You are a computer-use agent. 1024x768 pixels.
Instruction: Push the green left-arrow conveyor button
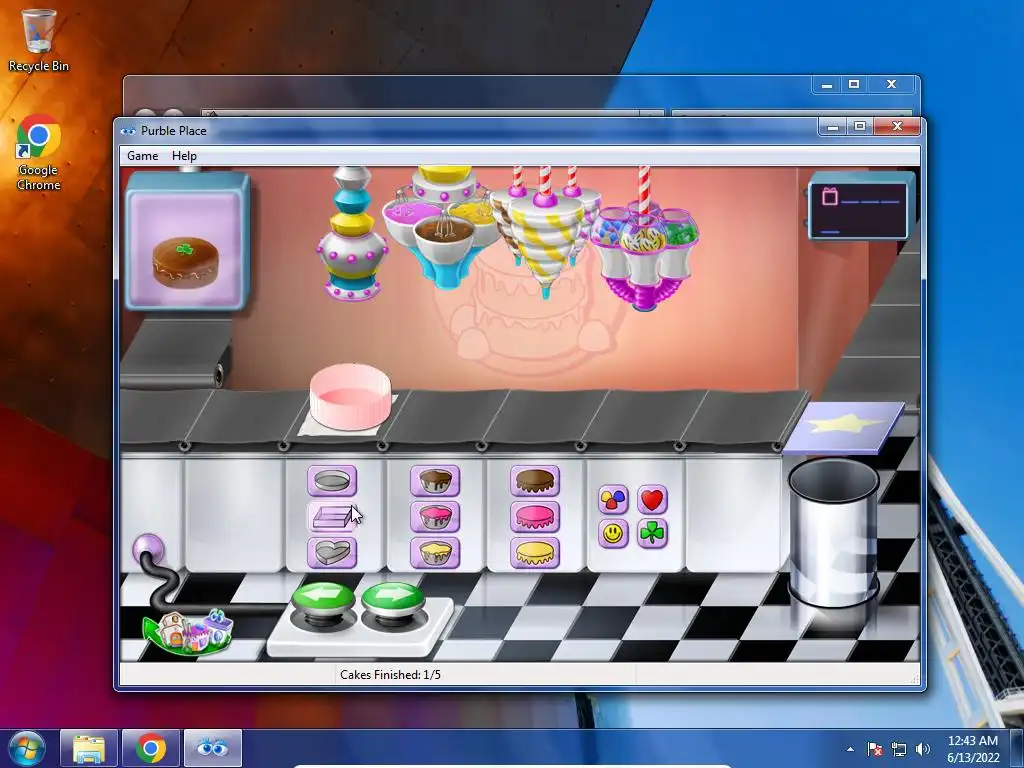click(x=323, y=600)
